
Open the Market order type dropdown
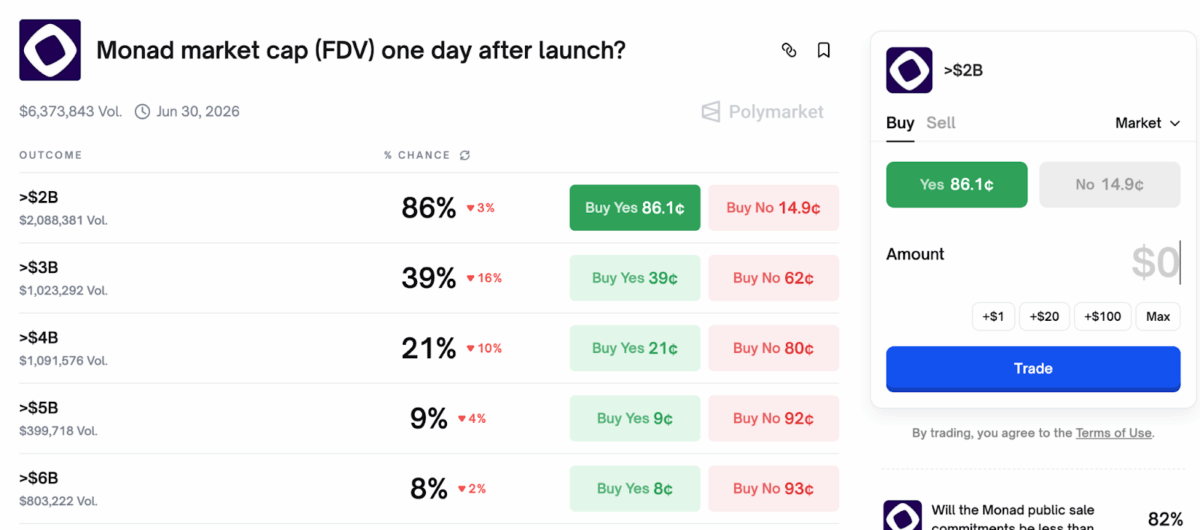click(x=1148, y=123)
